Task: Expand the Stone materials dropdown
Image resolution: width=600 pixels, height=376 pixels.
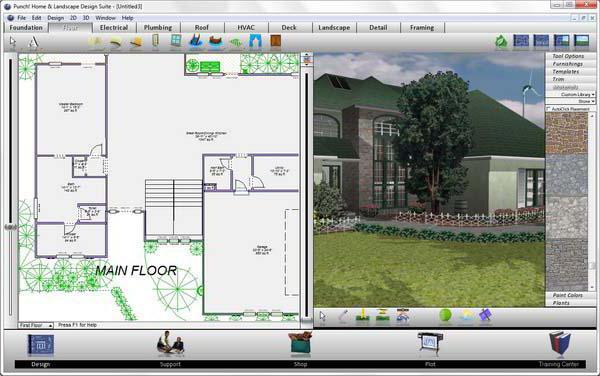Action: coord(571,101)
